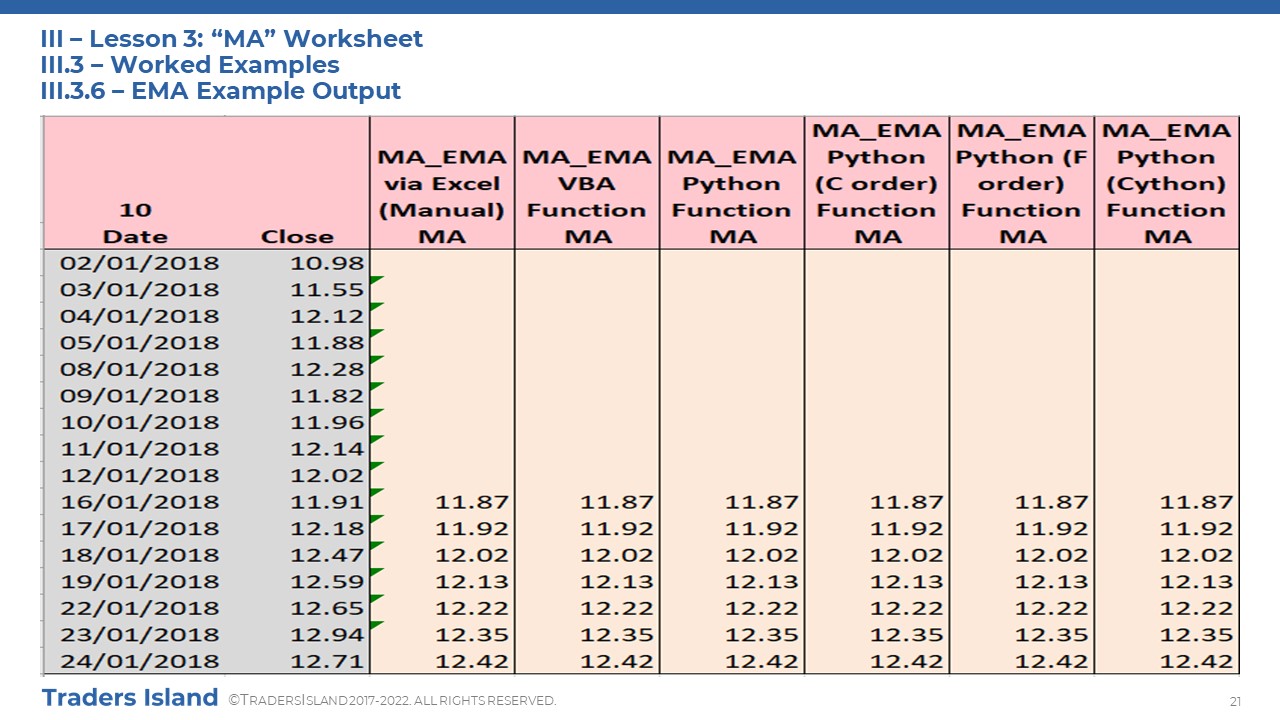Click Python Function EMA value for 18/01/2018
1280x720 pixels.
coord(762,555)
